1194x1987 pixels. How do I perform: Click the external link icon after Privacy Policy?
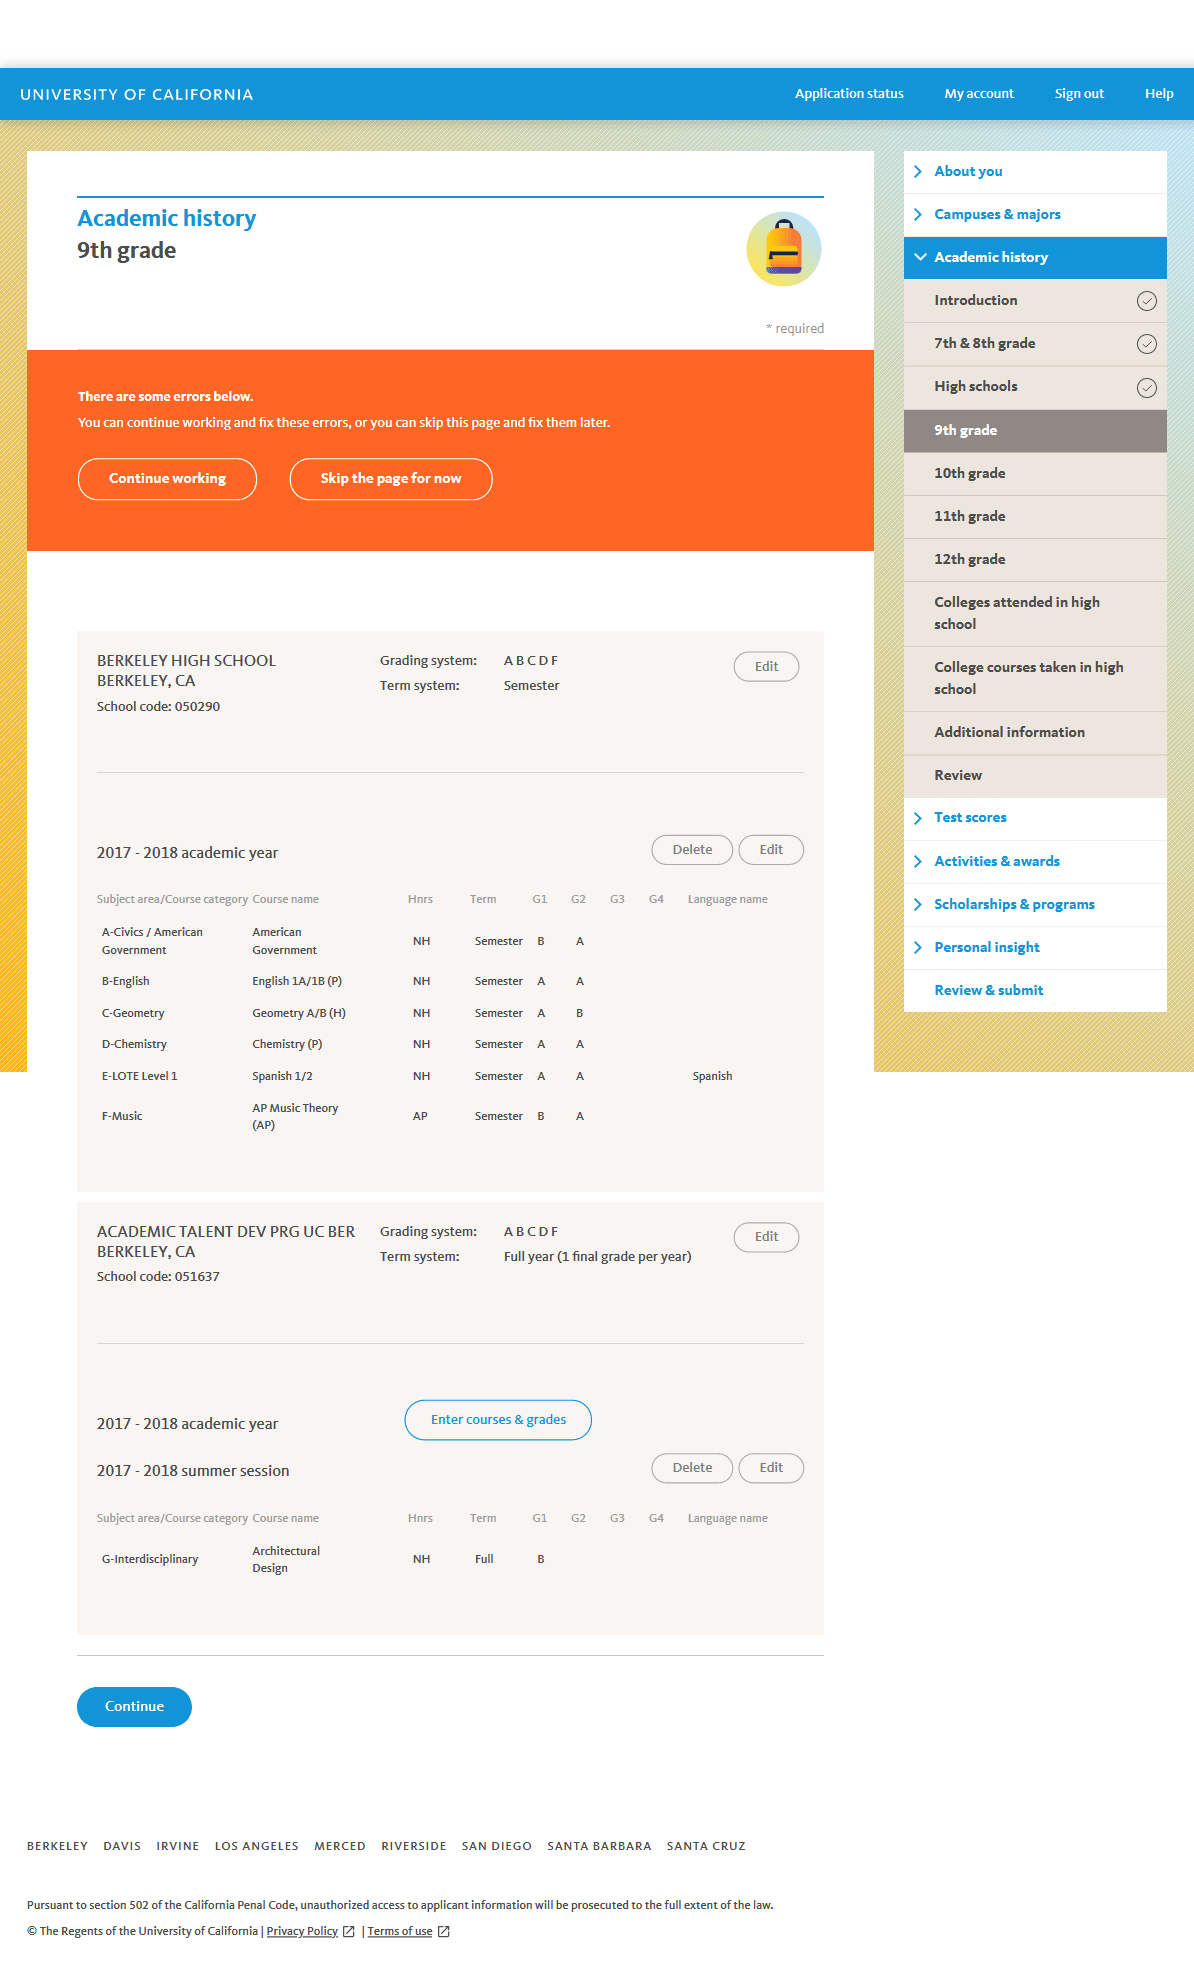coord(349,1931)
